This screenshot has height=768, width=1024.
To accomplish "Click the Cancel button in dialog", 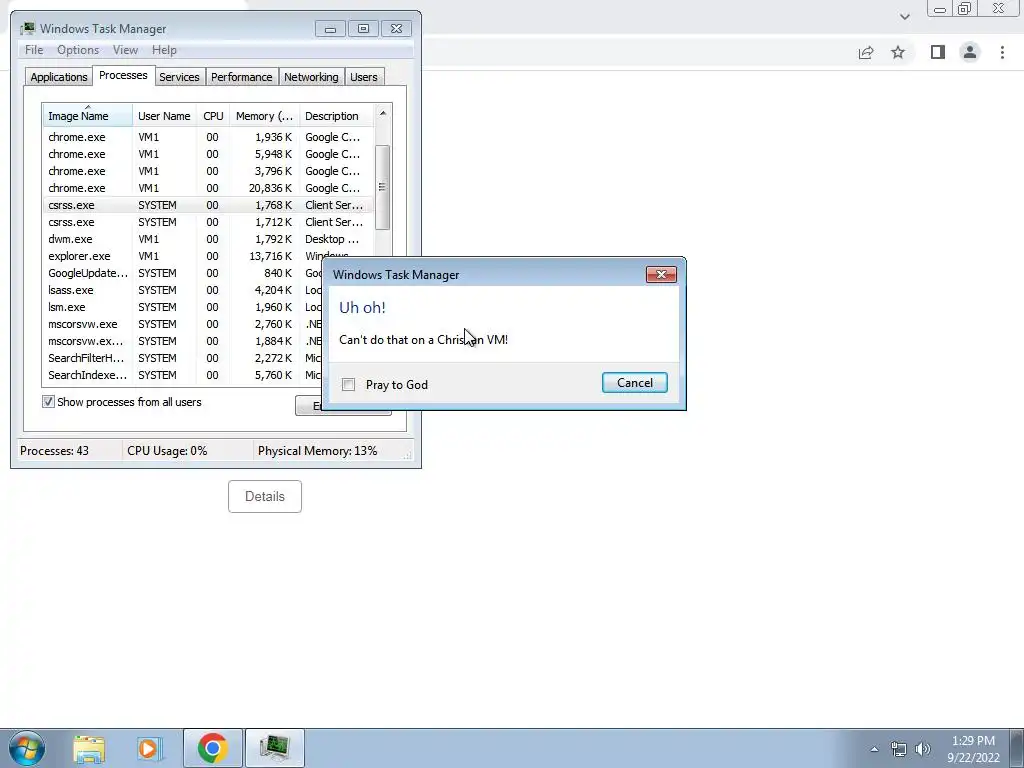I will pyautogui.click(x=635, y=383).
